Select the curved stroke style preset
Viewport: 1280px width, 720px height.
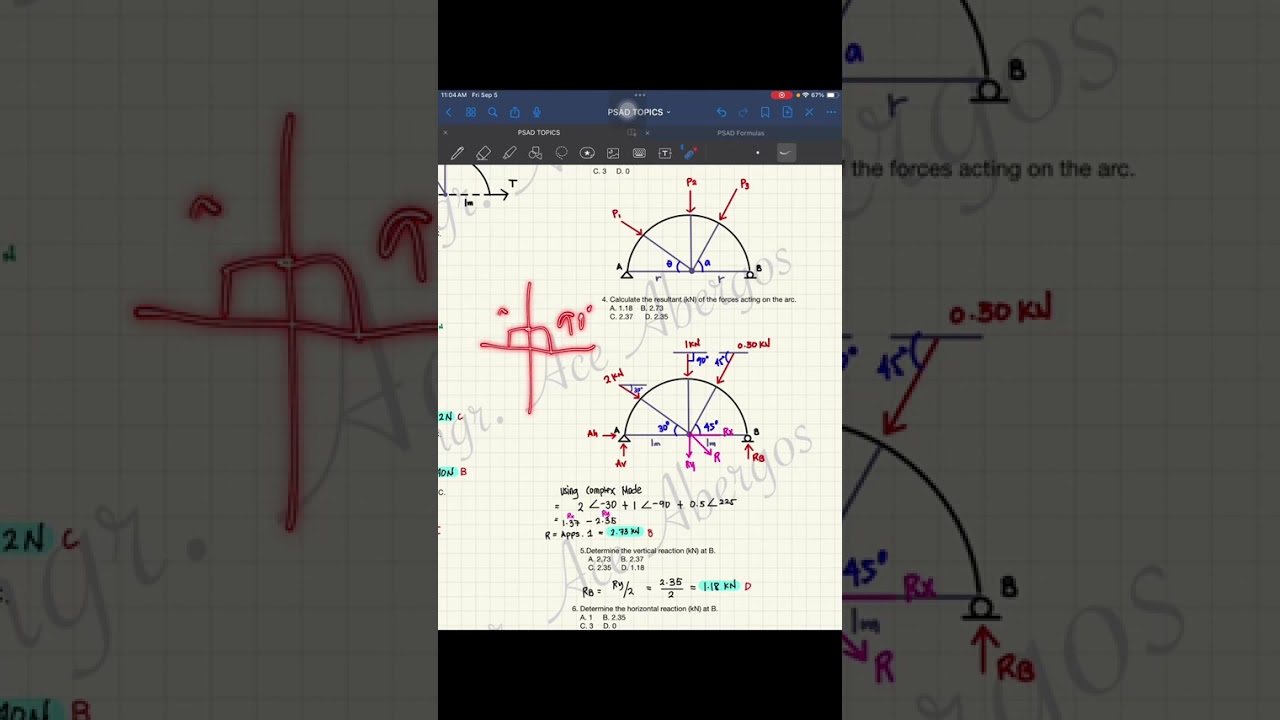pos(785,153)
